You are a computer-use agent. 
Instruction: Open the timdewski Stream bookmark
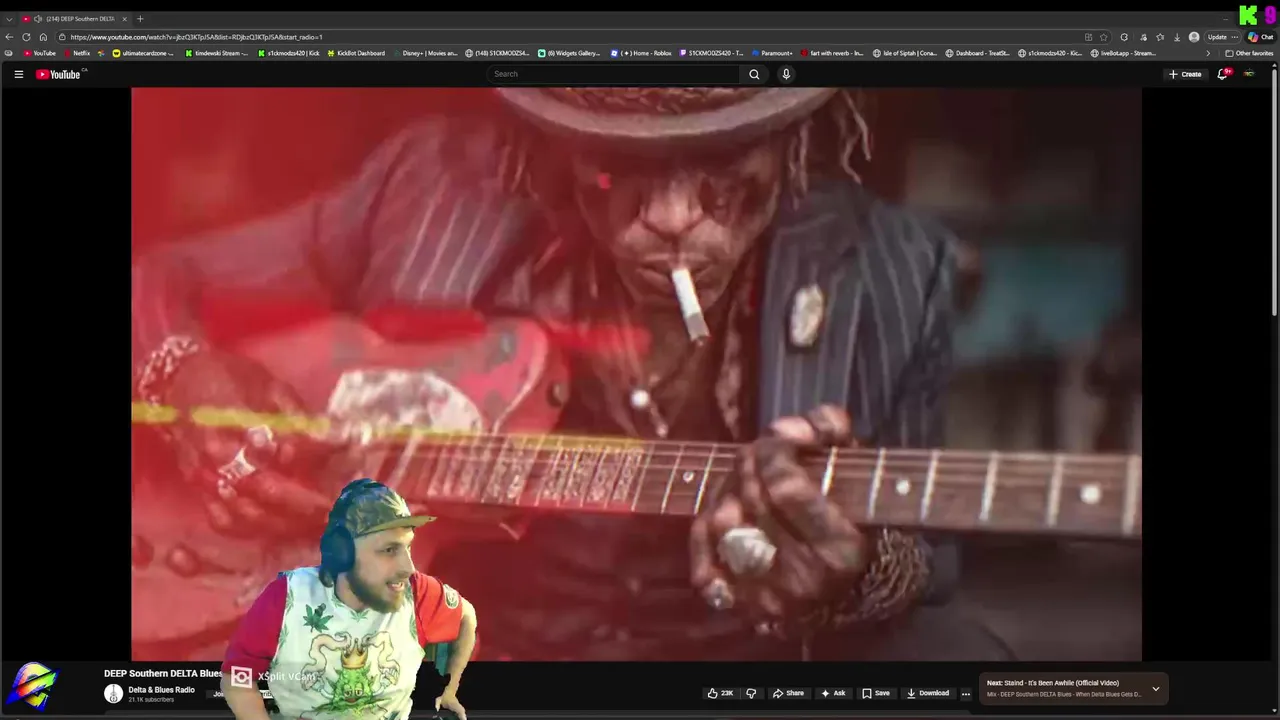point(216,53)
